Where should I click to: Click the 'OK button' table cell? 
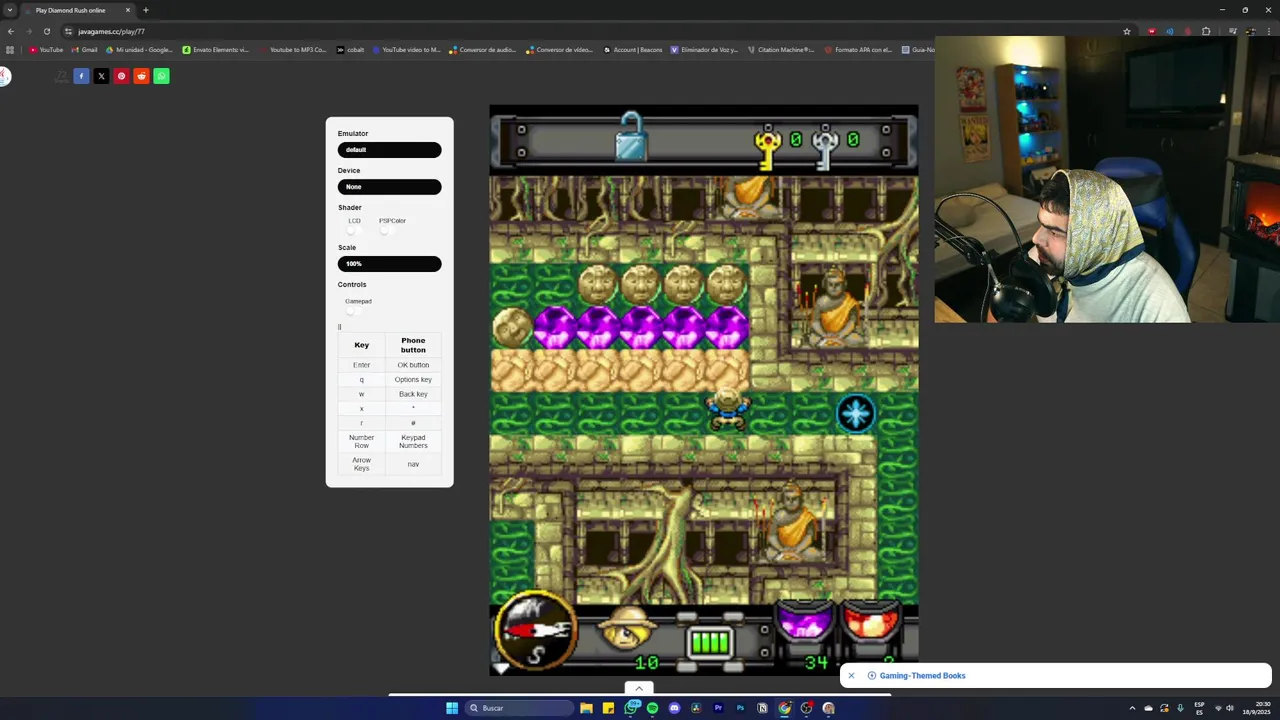click(413, 365)
